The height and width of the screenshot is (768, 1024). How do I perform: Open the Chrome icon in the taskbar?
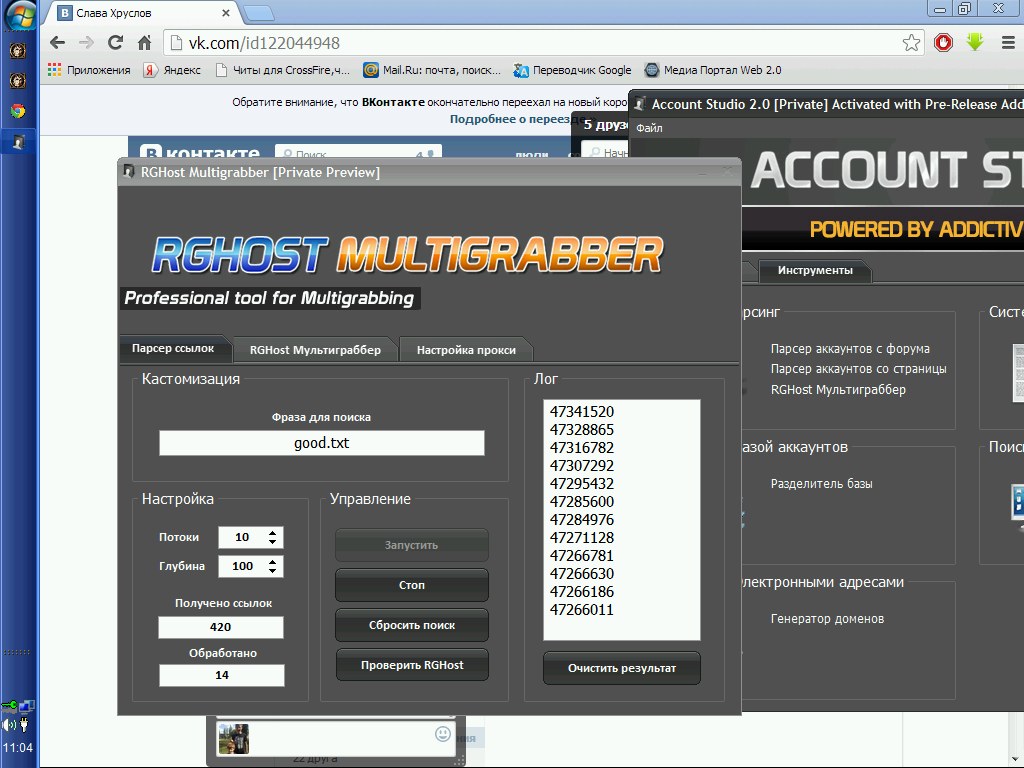pyautogui.click(x=18, y=111)
